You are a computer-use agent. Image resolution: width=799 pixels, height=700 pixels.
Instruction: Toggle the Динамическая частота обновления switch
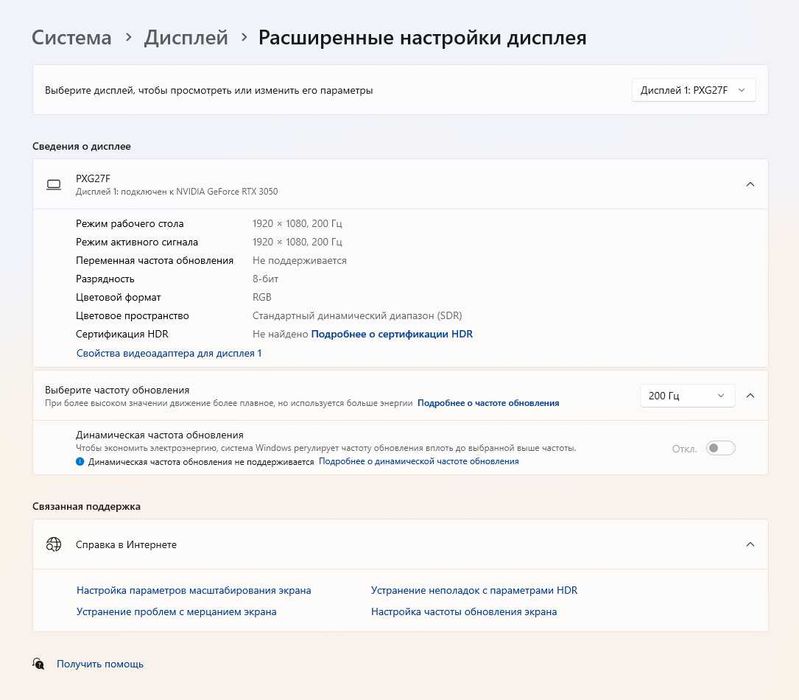point(721,448)
